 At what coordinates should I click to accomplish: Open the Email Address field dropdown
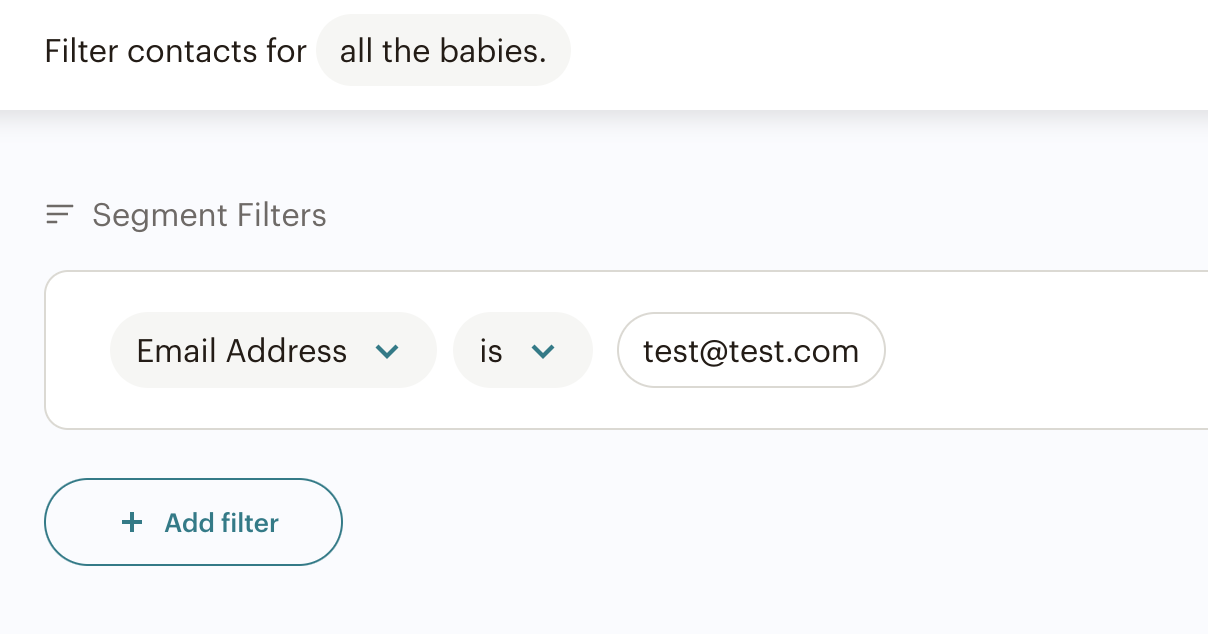click(273, 350)
